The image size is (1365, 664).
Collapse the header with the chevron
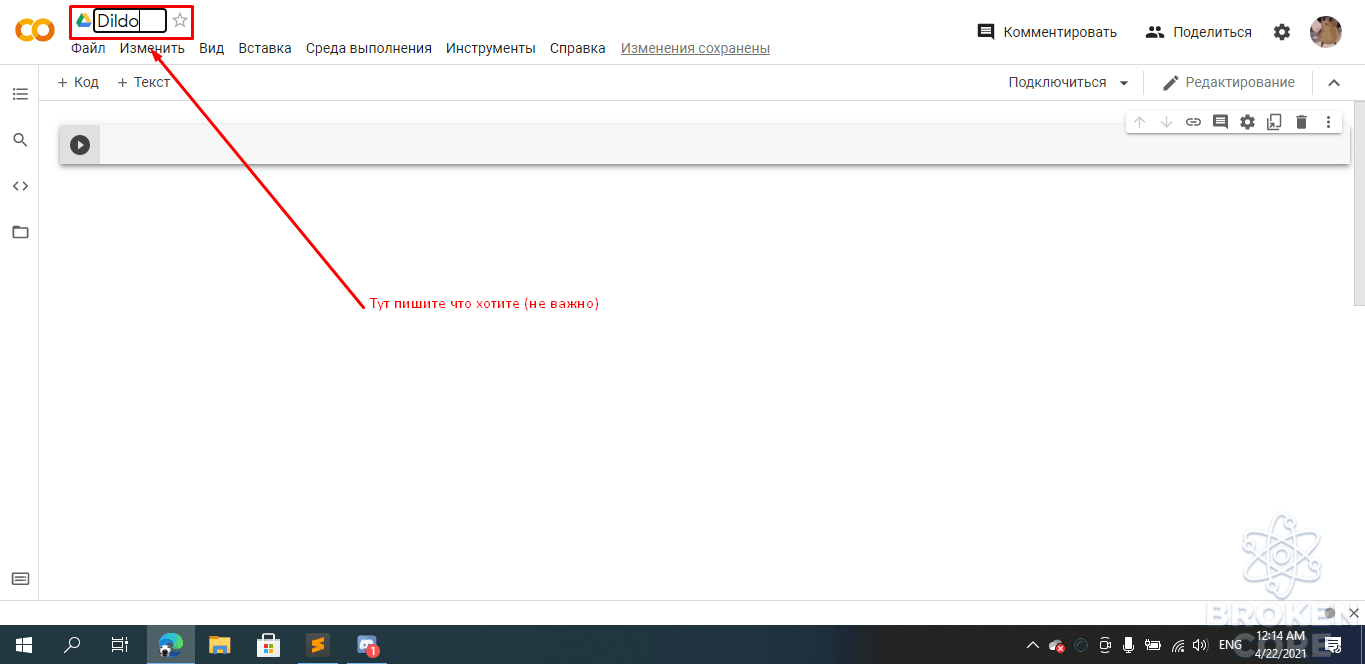point(1334,83)
